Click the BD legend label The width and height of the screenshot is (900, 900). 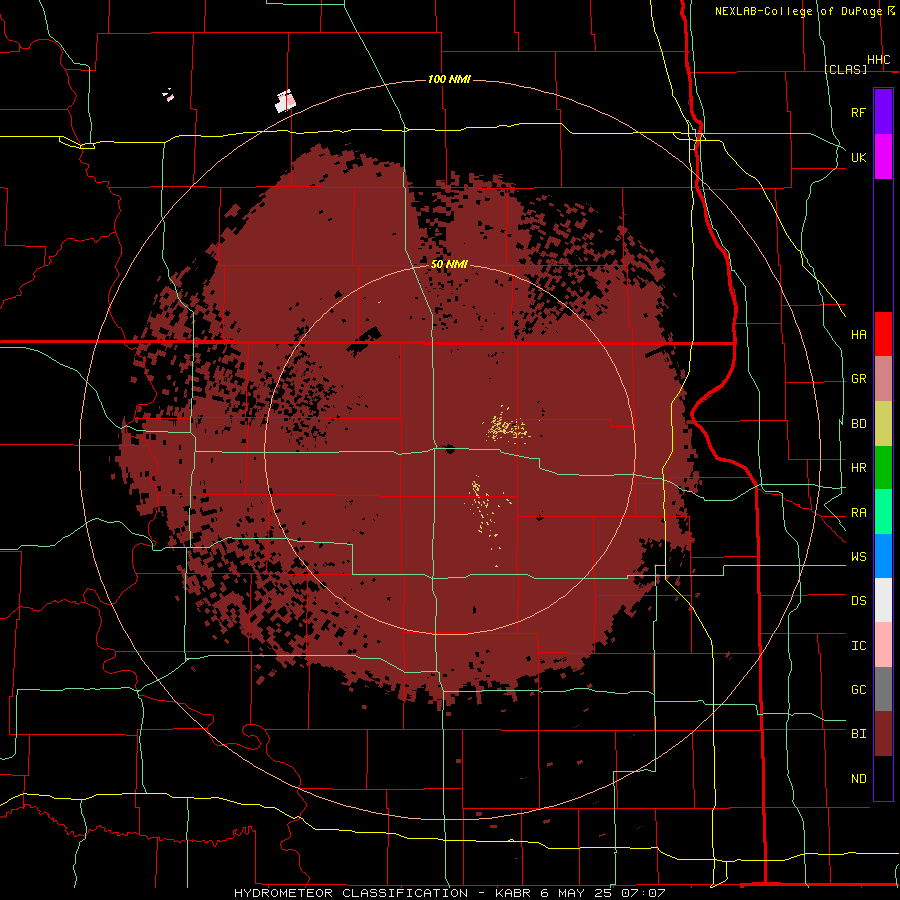click(858, 424)
